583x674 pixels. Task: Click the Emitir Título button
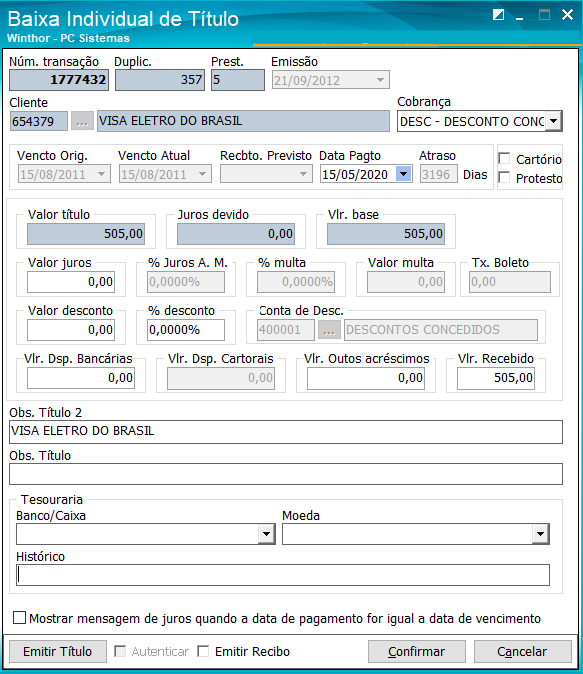[58, 652]
